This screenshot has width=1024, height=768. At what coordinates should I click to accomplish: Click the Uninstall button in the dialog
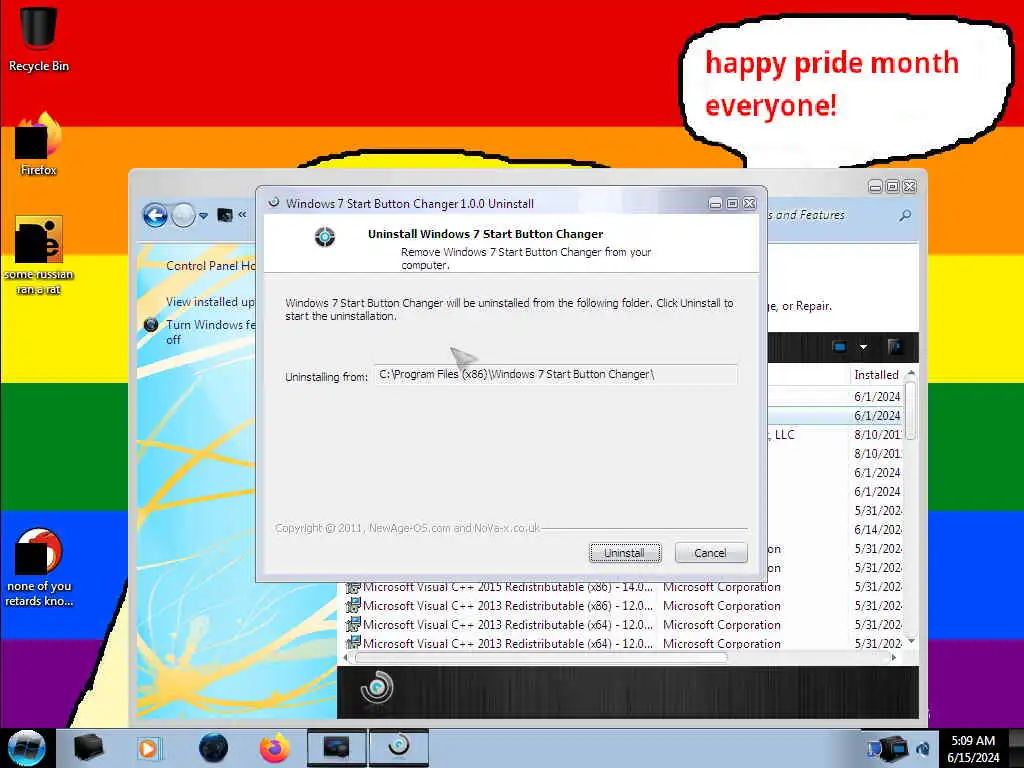(625, 552)
